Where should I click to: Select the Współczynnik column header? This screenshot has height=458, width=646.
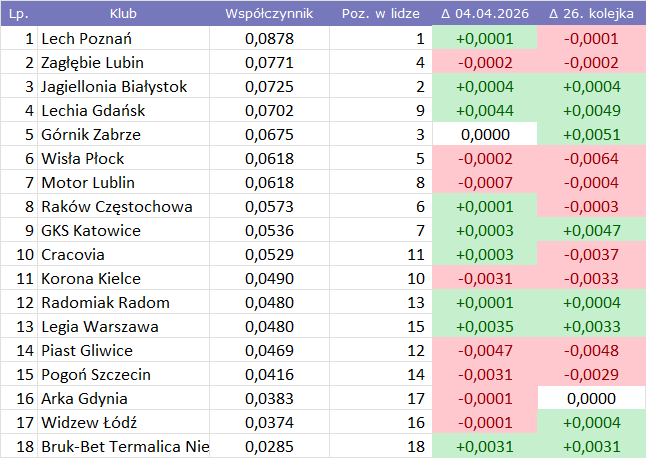(x=269, y=14)
